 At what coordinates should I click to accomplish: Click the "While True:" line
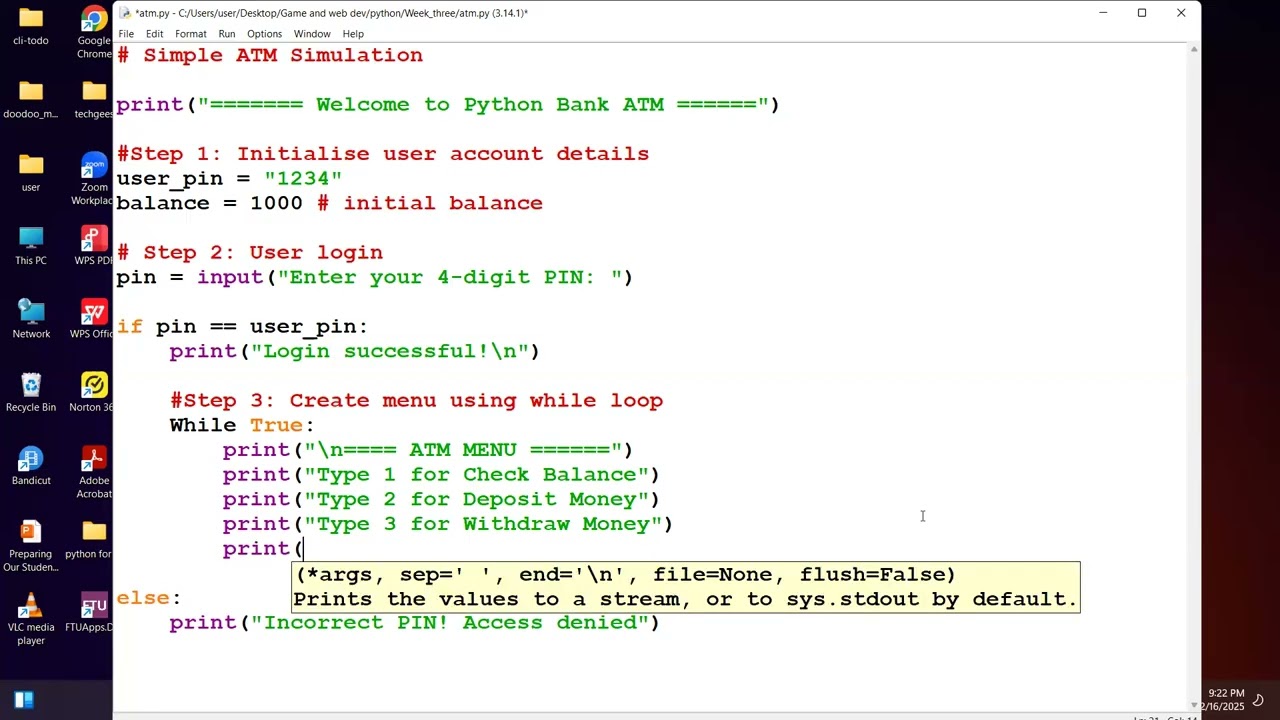pyautogui.click(x=242, y=425)
